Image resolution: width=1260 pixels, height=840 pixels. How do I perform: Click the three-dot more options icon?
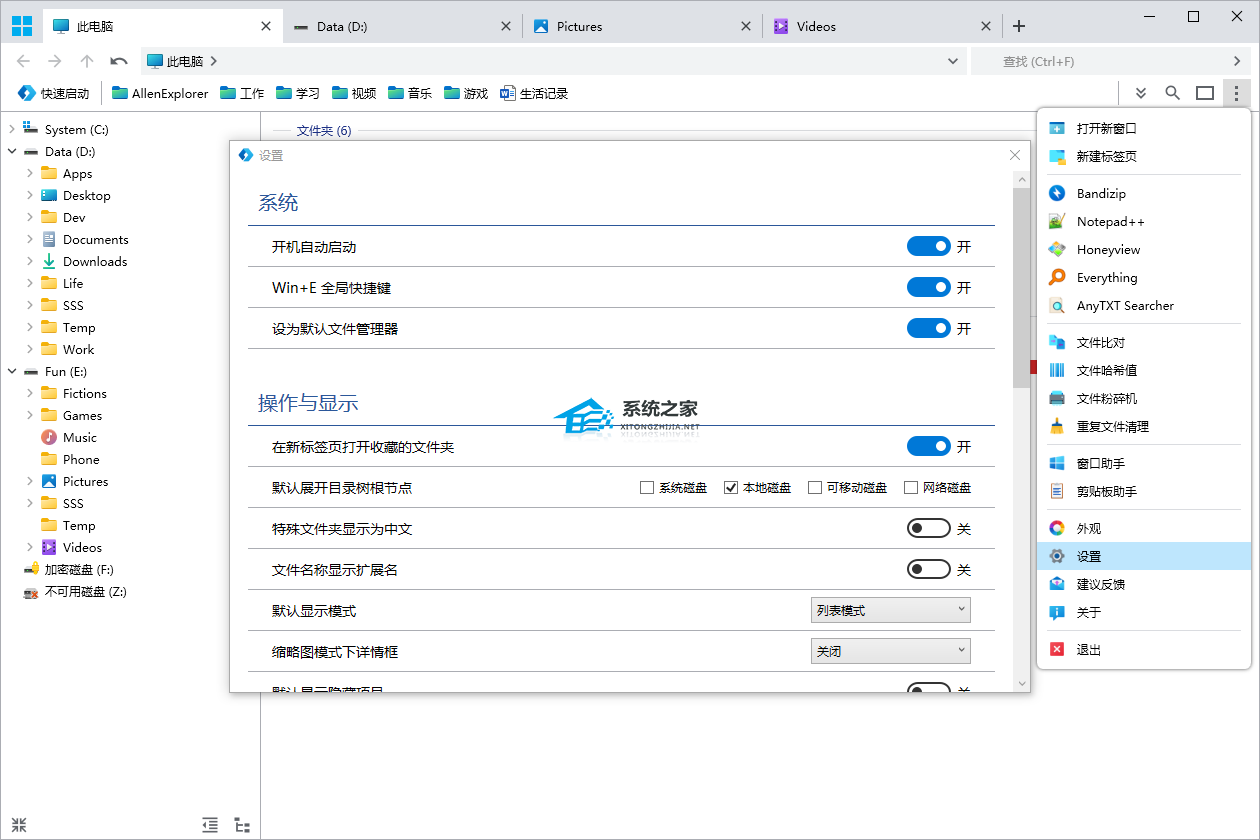(1237, 93)
